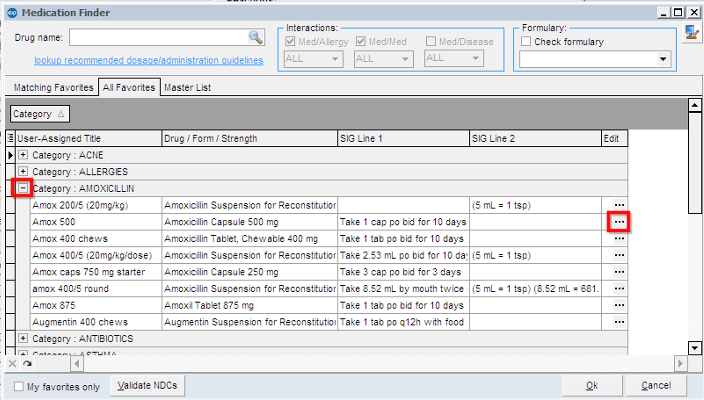The width and height of the screenshot is (704, 400).
Task: Click the user monitor icon beside Formulary
Action: (691, 33)
